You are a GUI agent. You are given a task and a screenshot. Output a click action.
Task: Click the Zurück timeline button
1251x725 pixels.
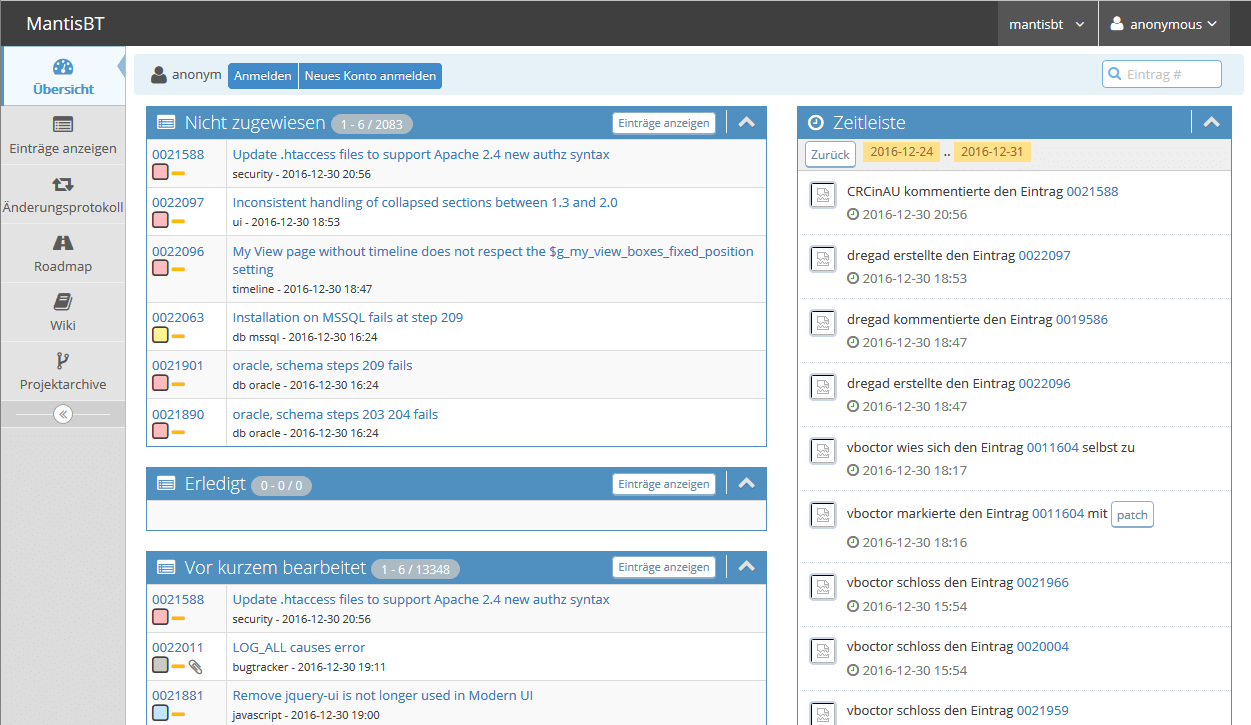coord(830,155)
